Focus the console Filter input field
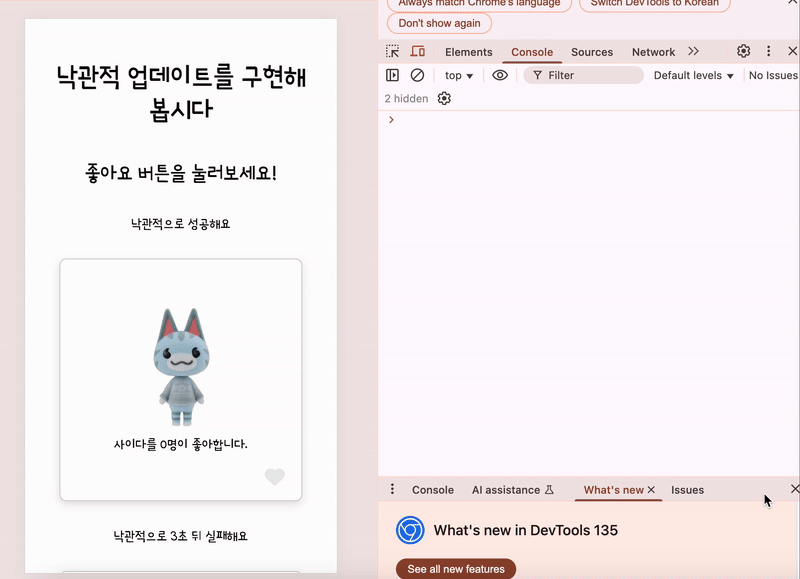Screen dimensions: 800x579 (583, 75)
